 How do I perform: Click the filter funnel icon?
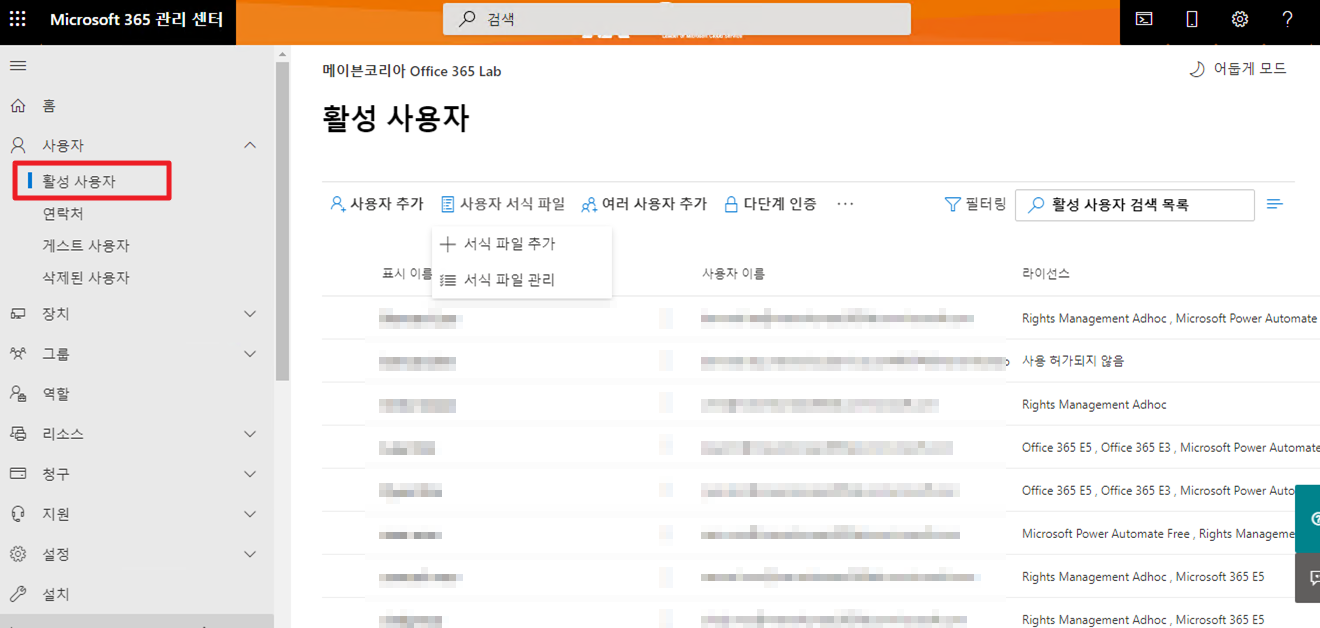click(x=952, y=204)
